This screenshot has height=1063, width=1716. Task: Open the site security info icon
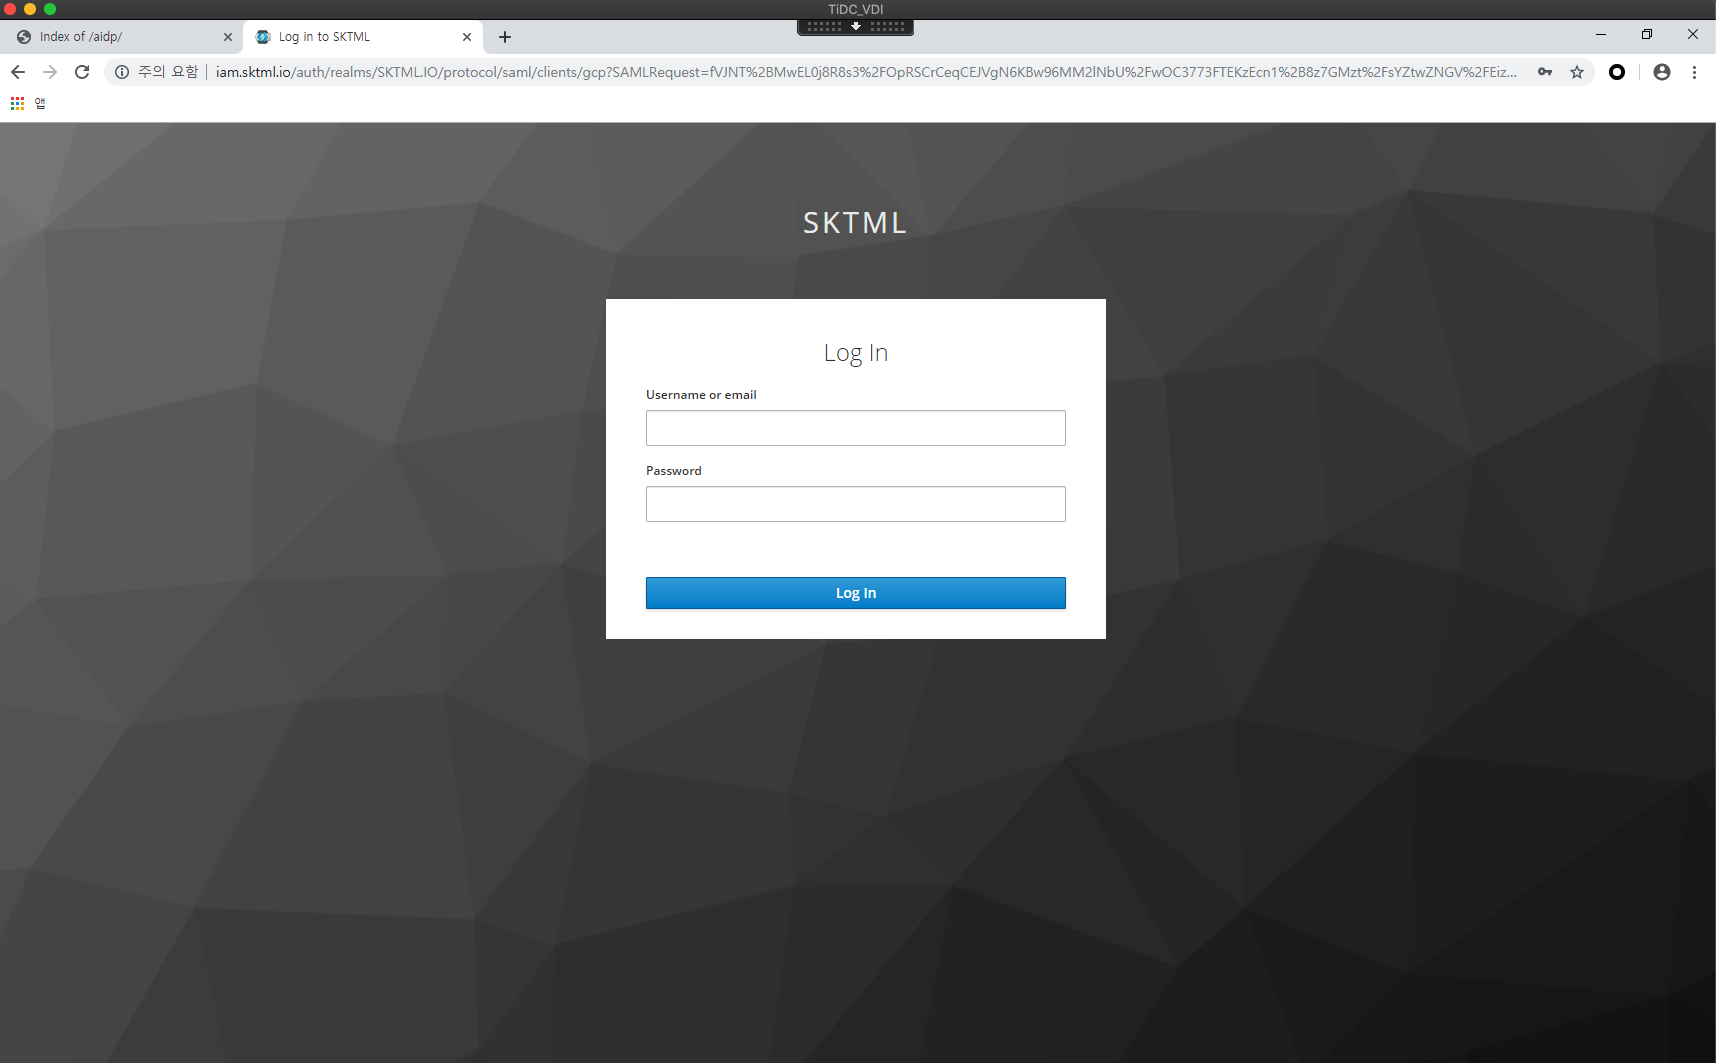point(122,72)
